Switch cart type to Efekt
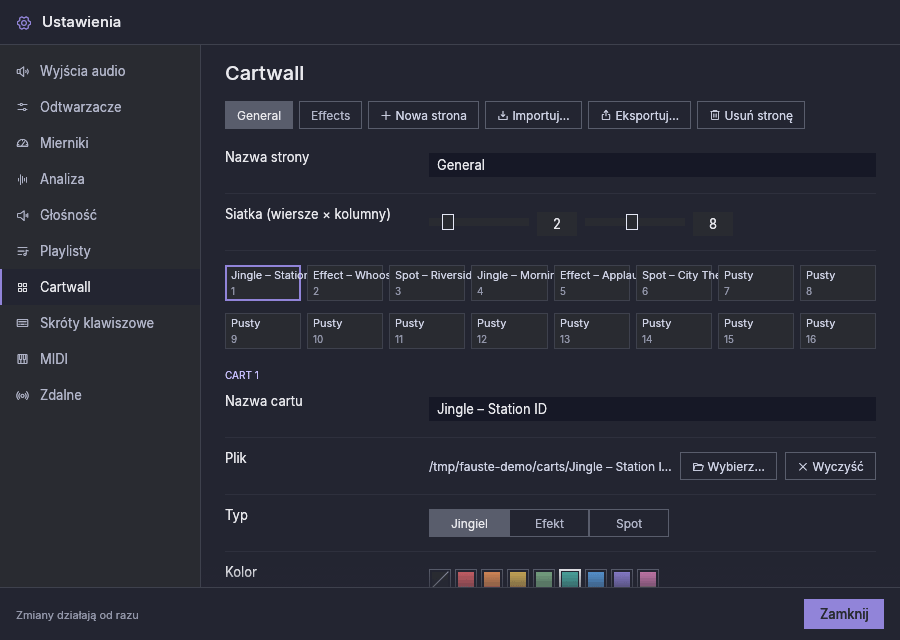Image resolution: width=900 pixels, height=640 pixels. tap(549, 523)
